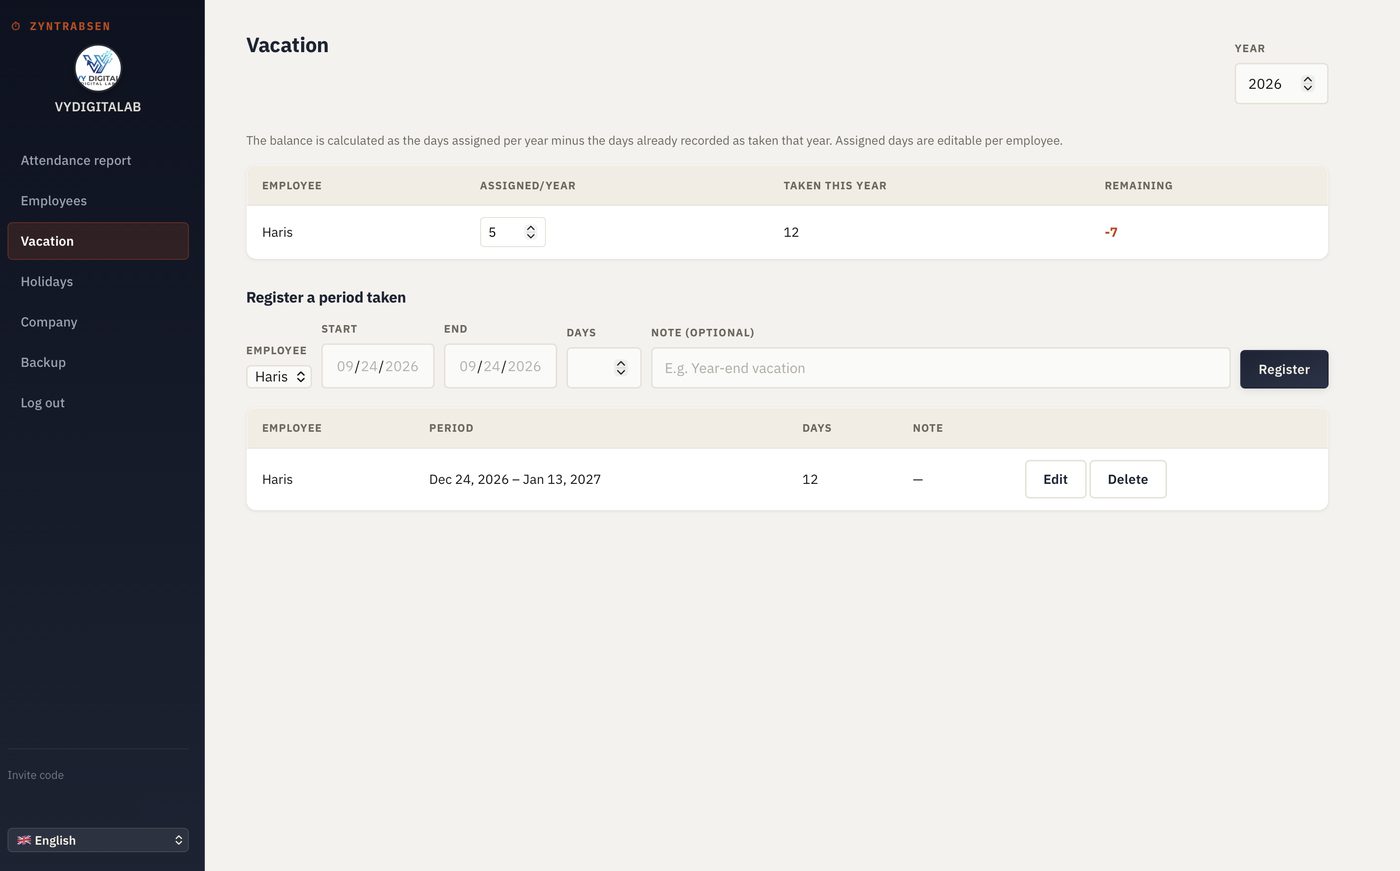This screenshot has width=1400, height=871.
Task: Click the Invite code link
Action: (x=36, y=775)
